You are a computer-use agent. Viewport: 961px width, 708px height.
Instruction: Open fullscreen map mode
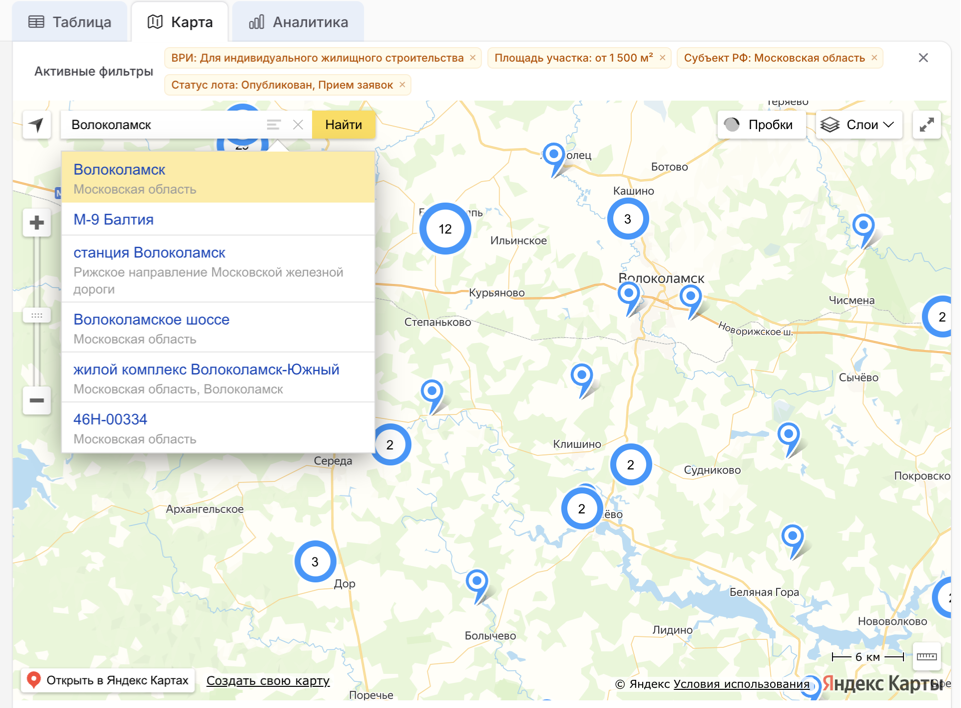[927, 125]
